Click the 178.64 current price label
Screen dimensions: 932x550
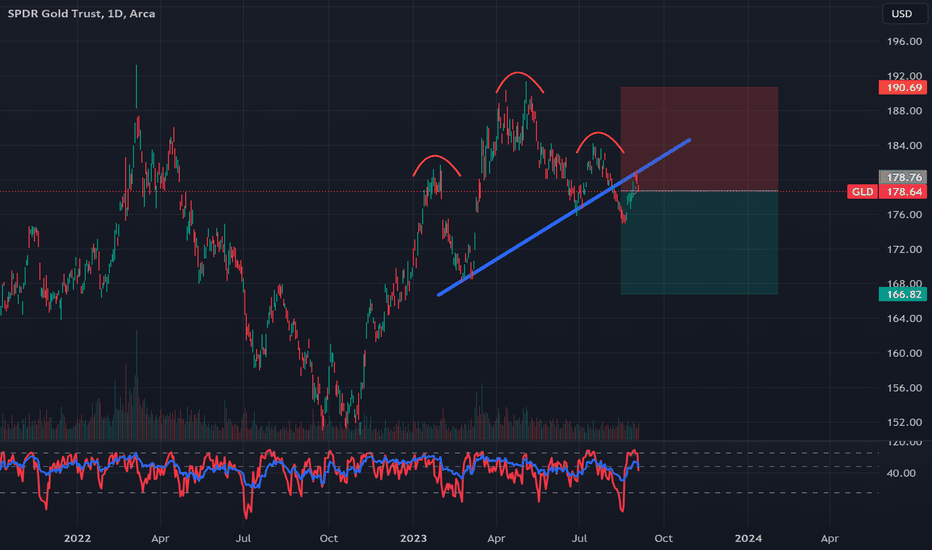[x=902, y=191]
